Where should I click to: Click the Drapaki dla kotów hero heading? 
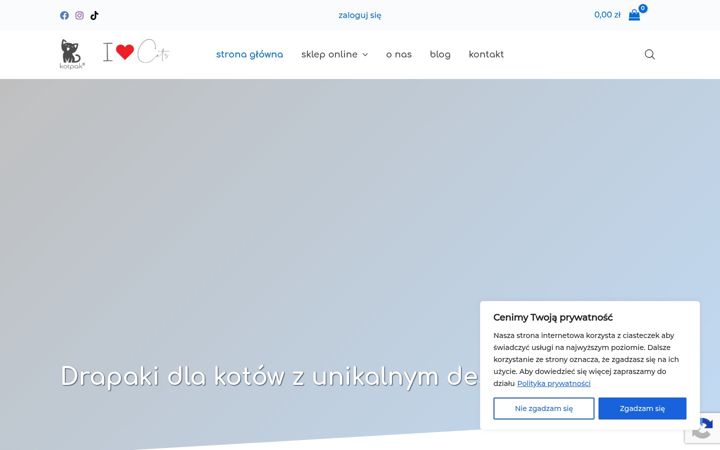pyautogui.click(x=270, y=377)
